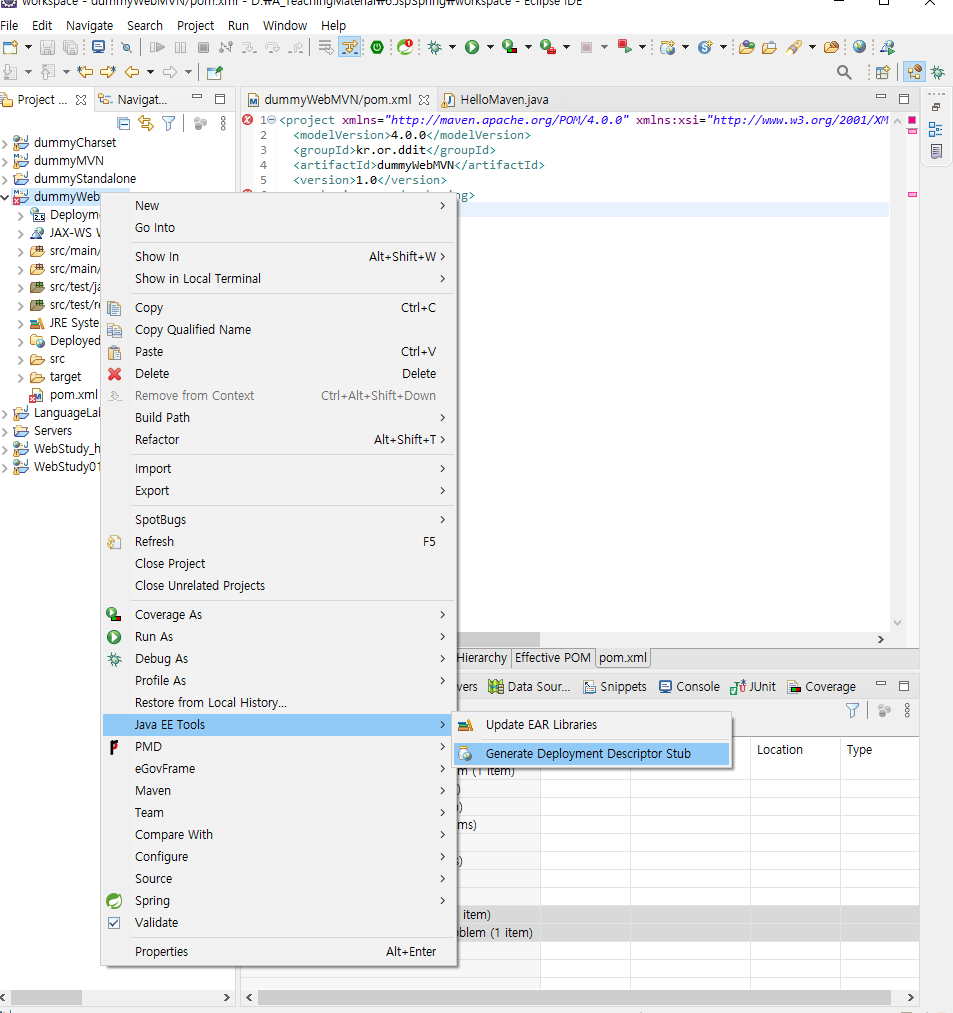Open the Run As submenu

278,637
